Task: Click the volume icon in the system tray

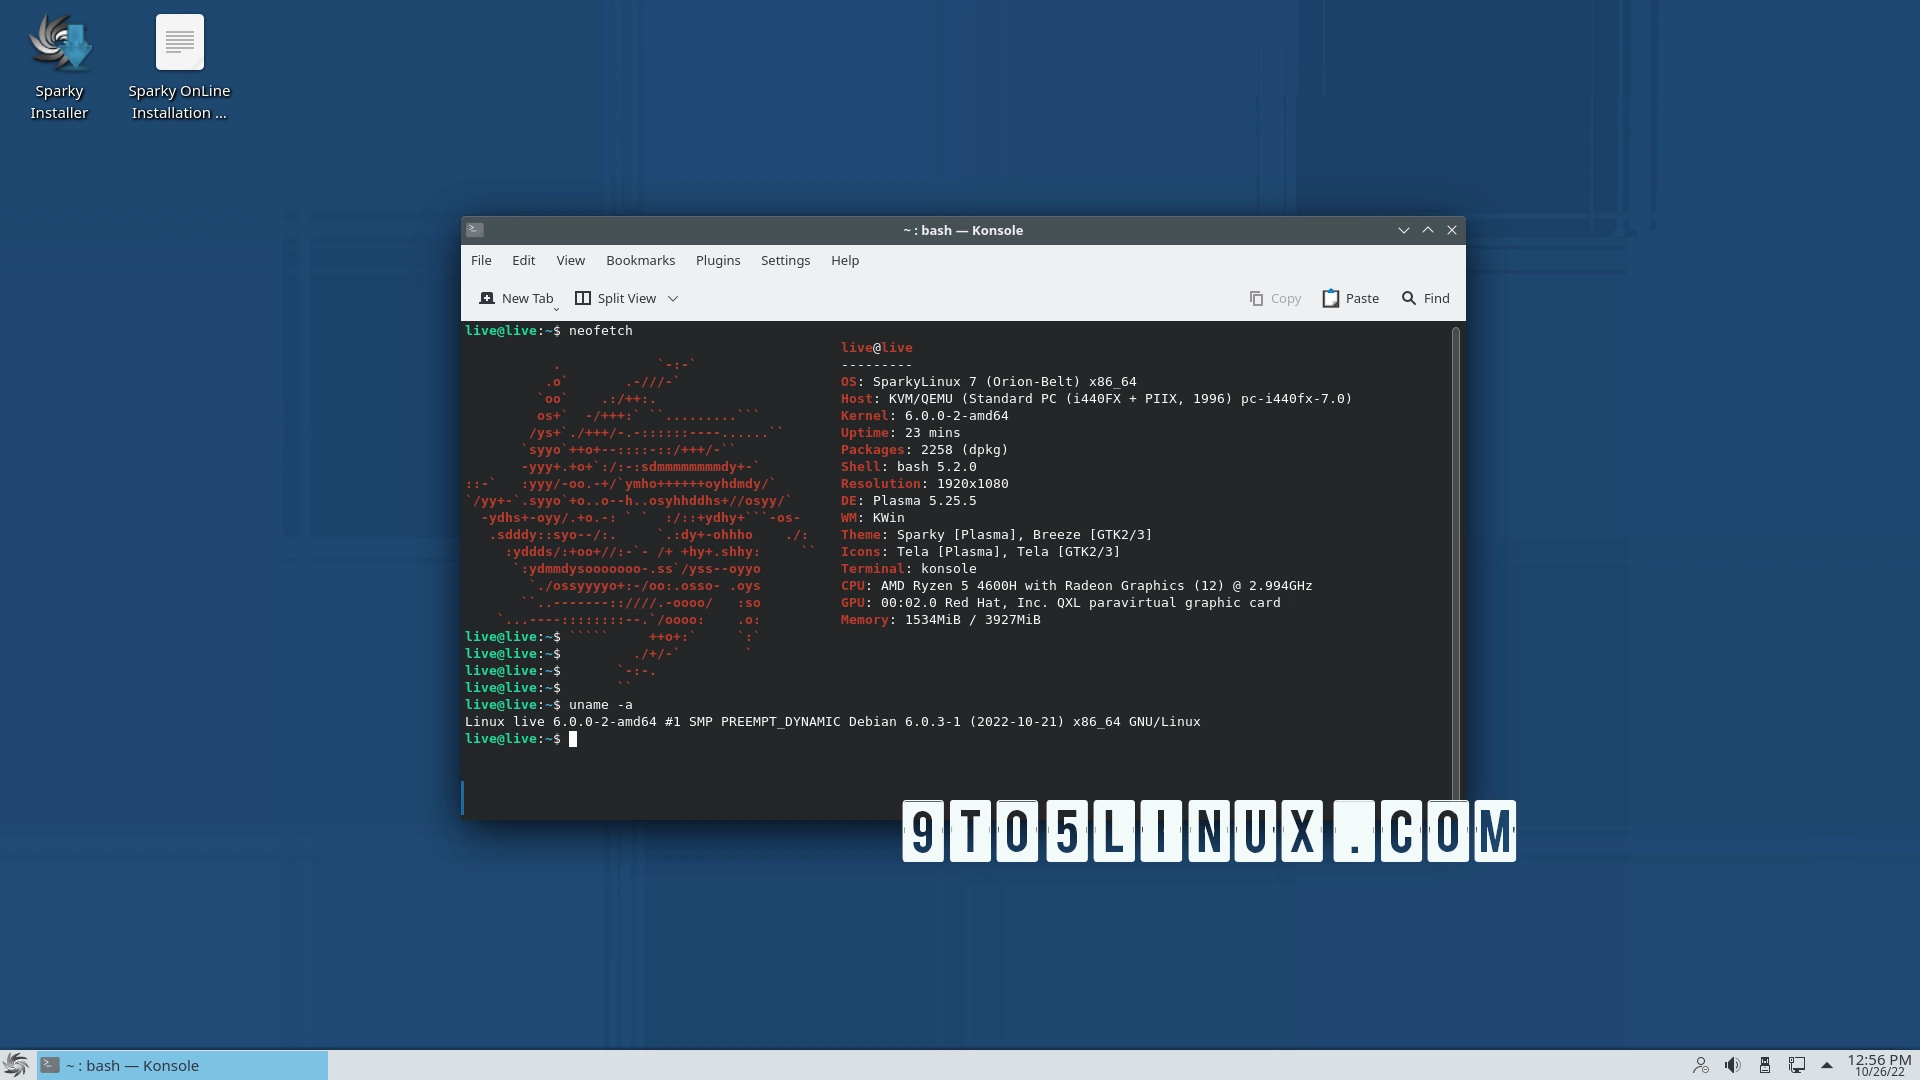Action: (1732, 1066)
